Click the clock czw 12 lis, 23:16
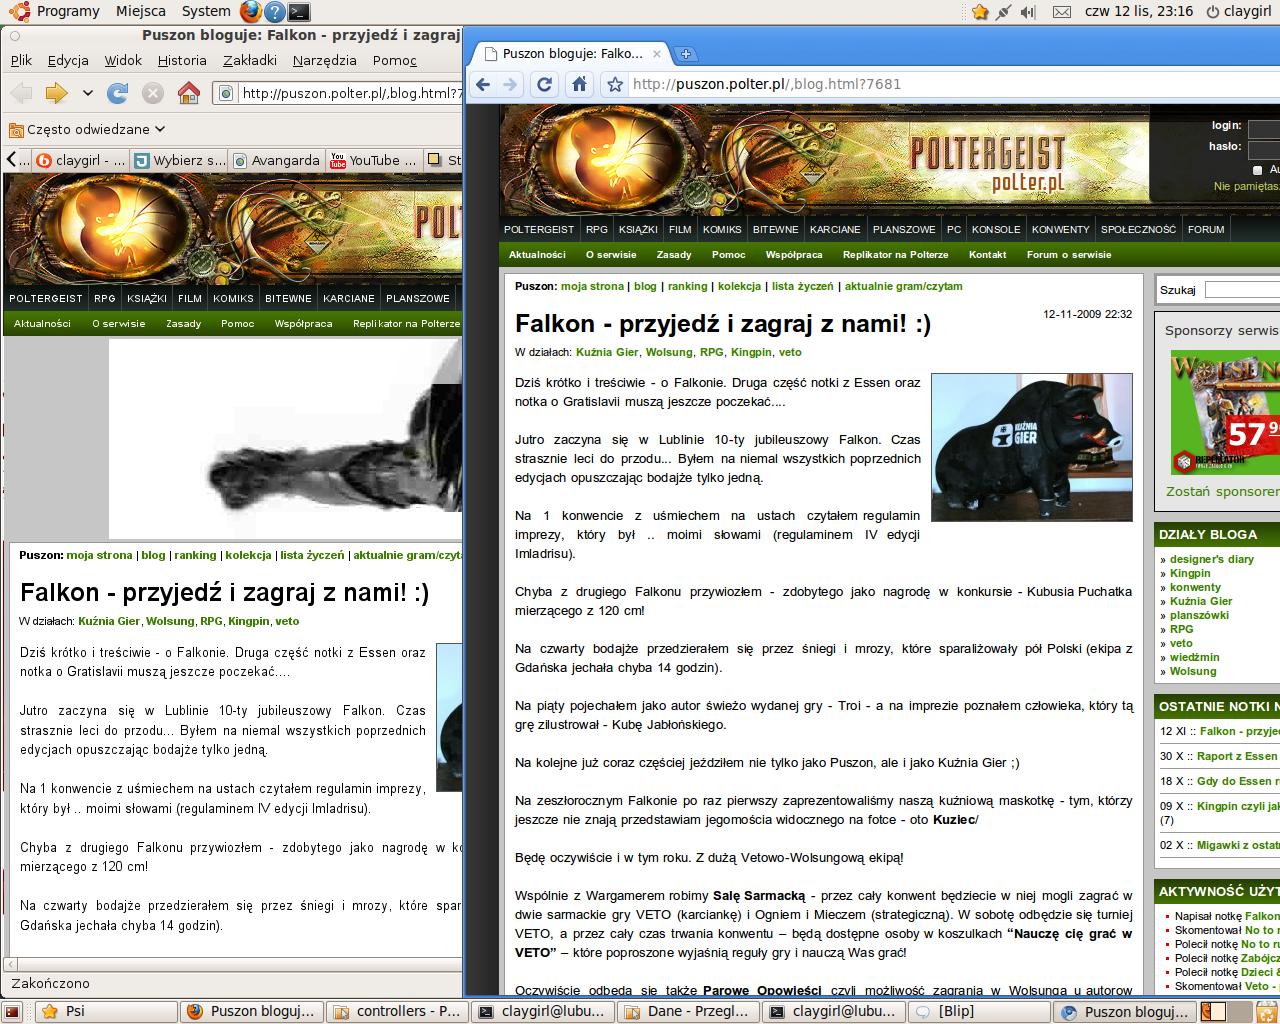 click(x=1139, y=11)
